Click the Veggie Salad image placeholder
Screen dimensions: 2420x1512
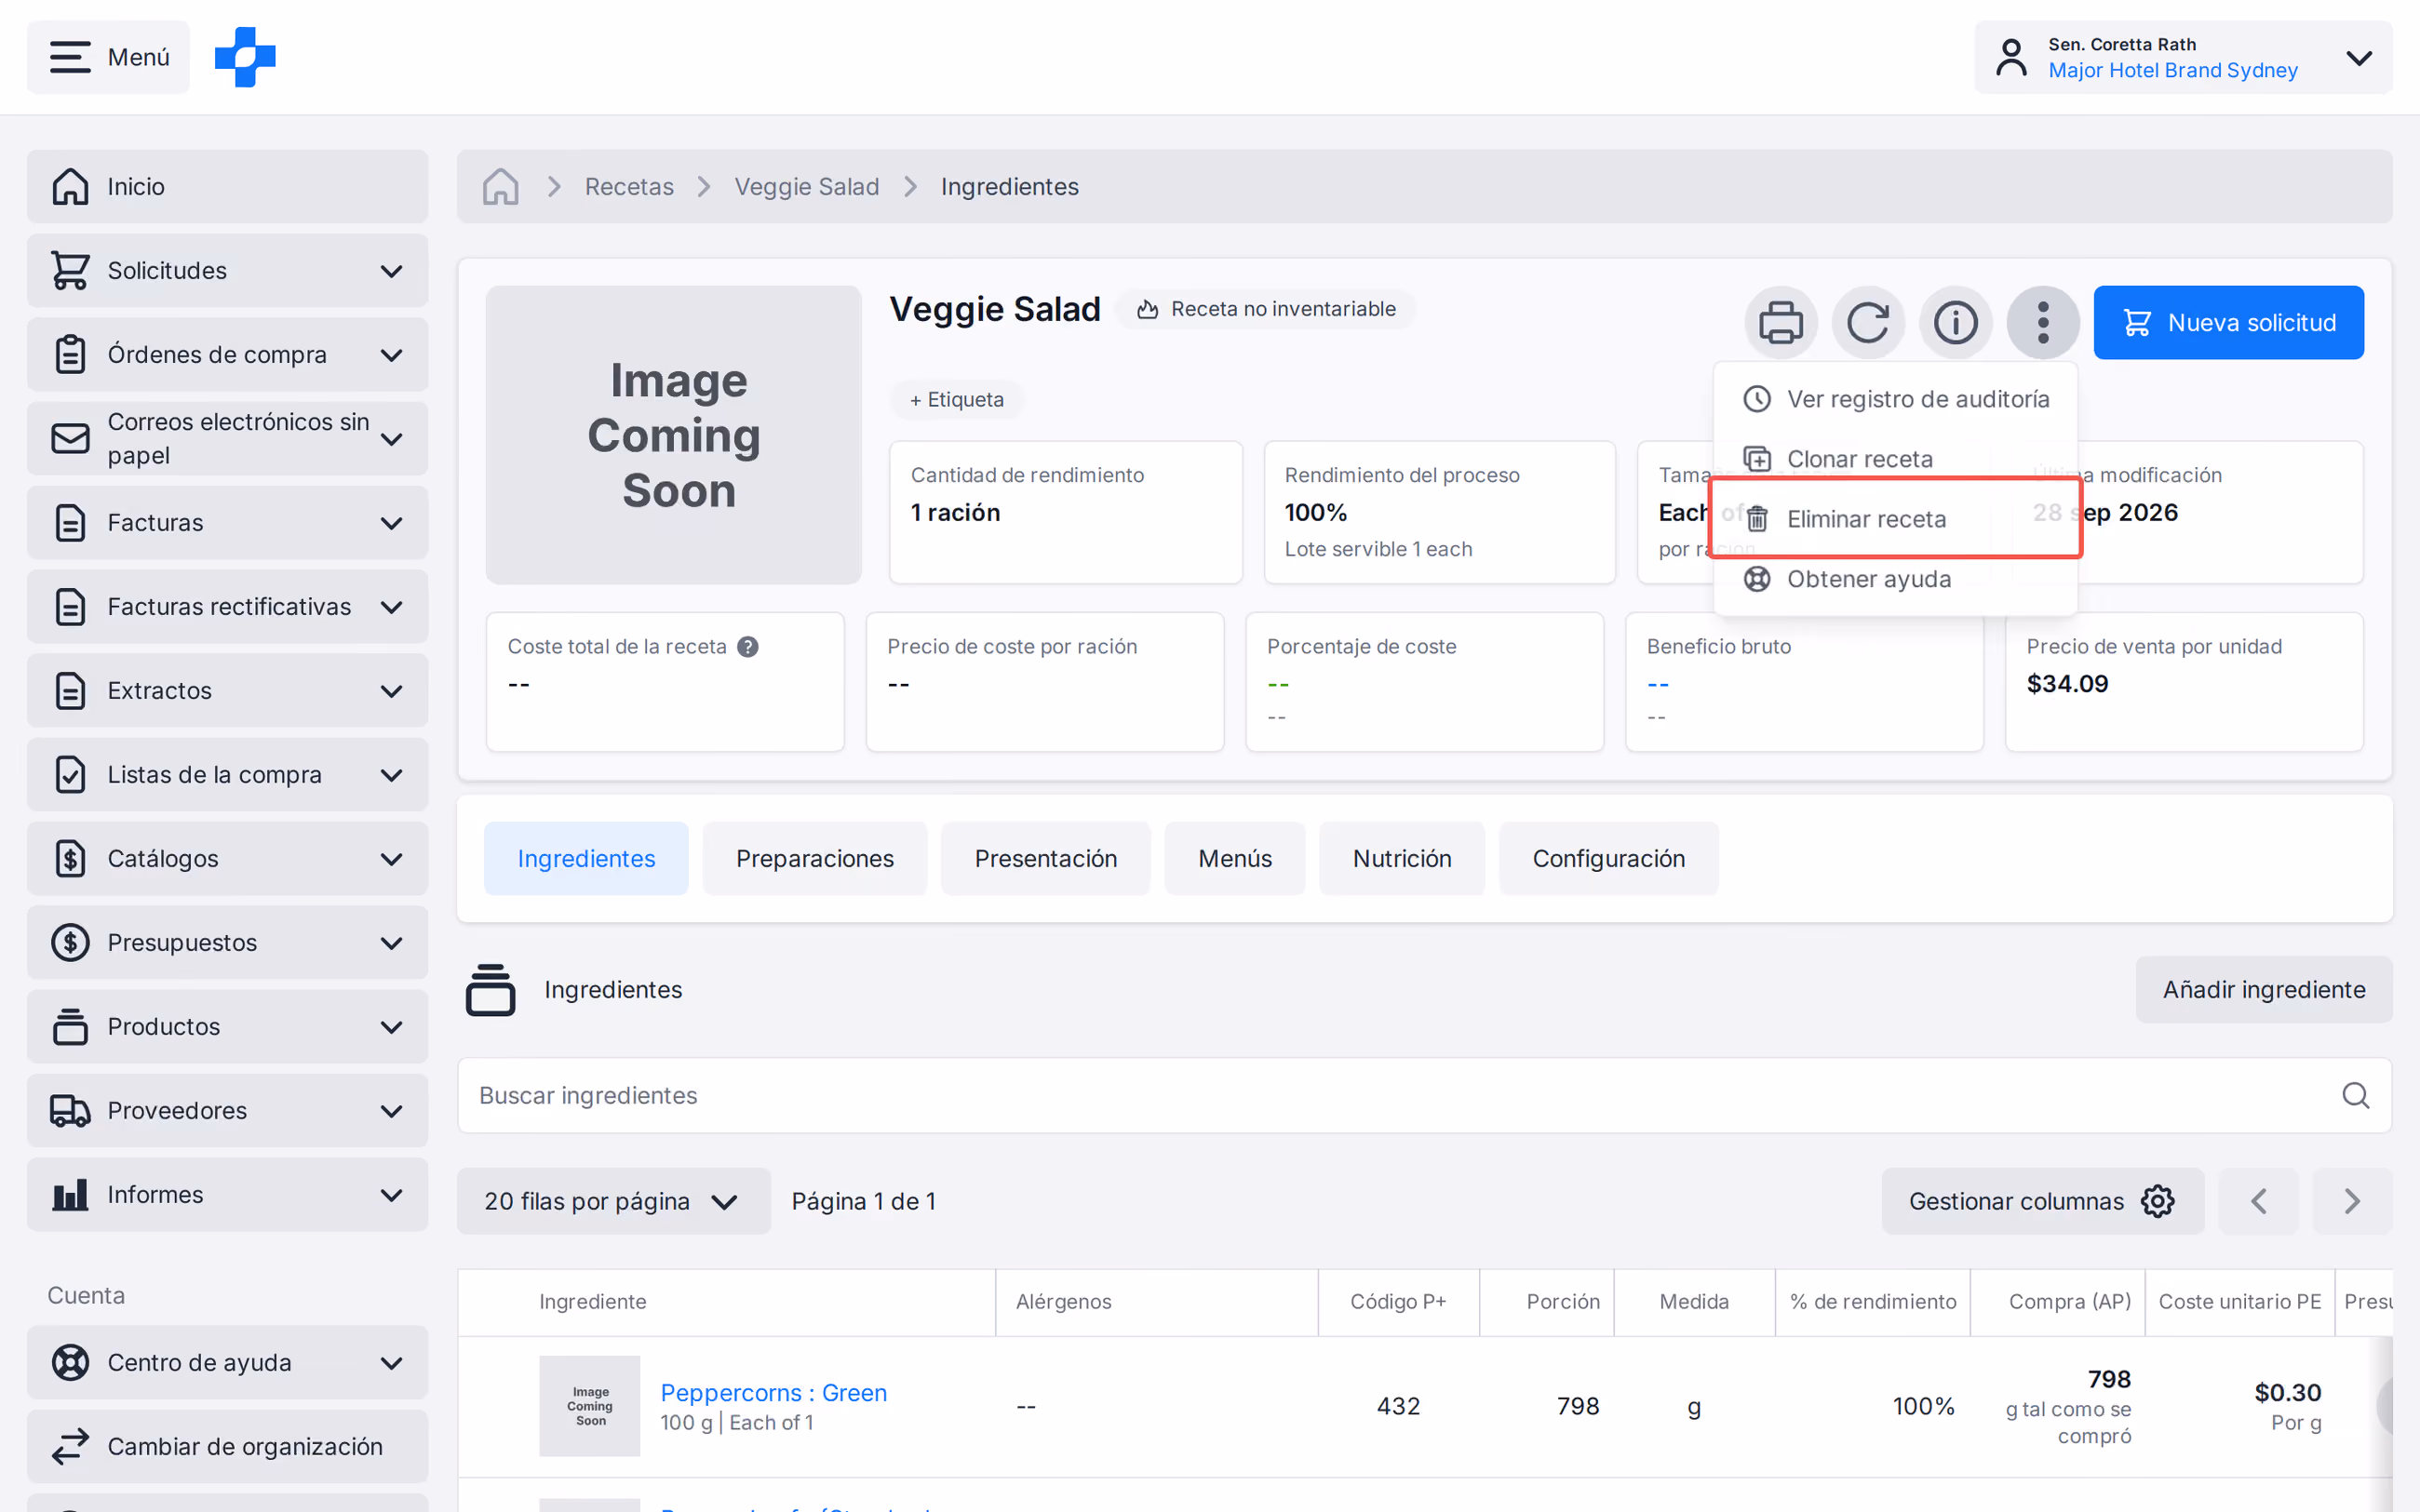coord(674,435)
